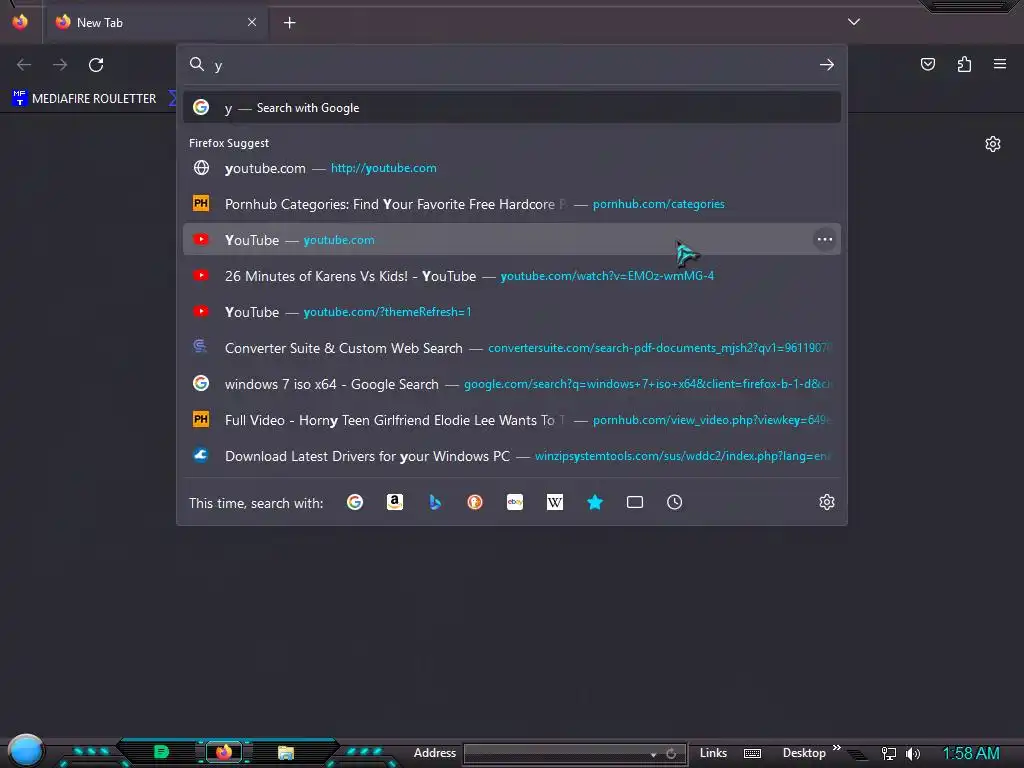Open the Firefox application menu

pyautogui.click(x=1000, y=64)
